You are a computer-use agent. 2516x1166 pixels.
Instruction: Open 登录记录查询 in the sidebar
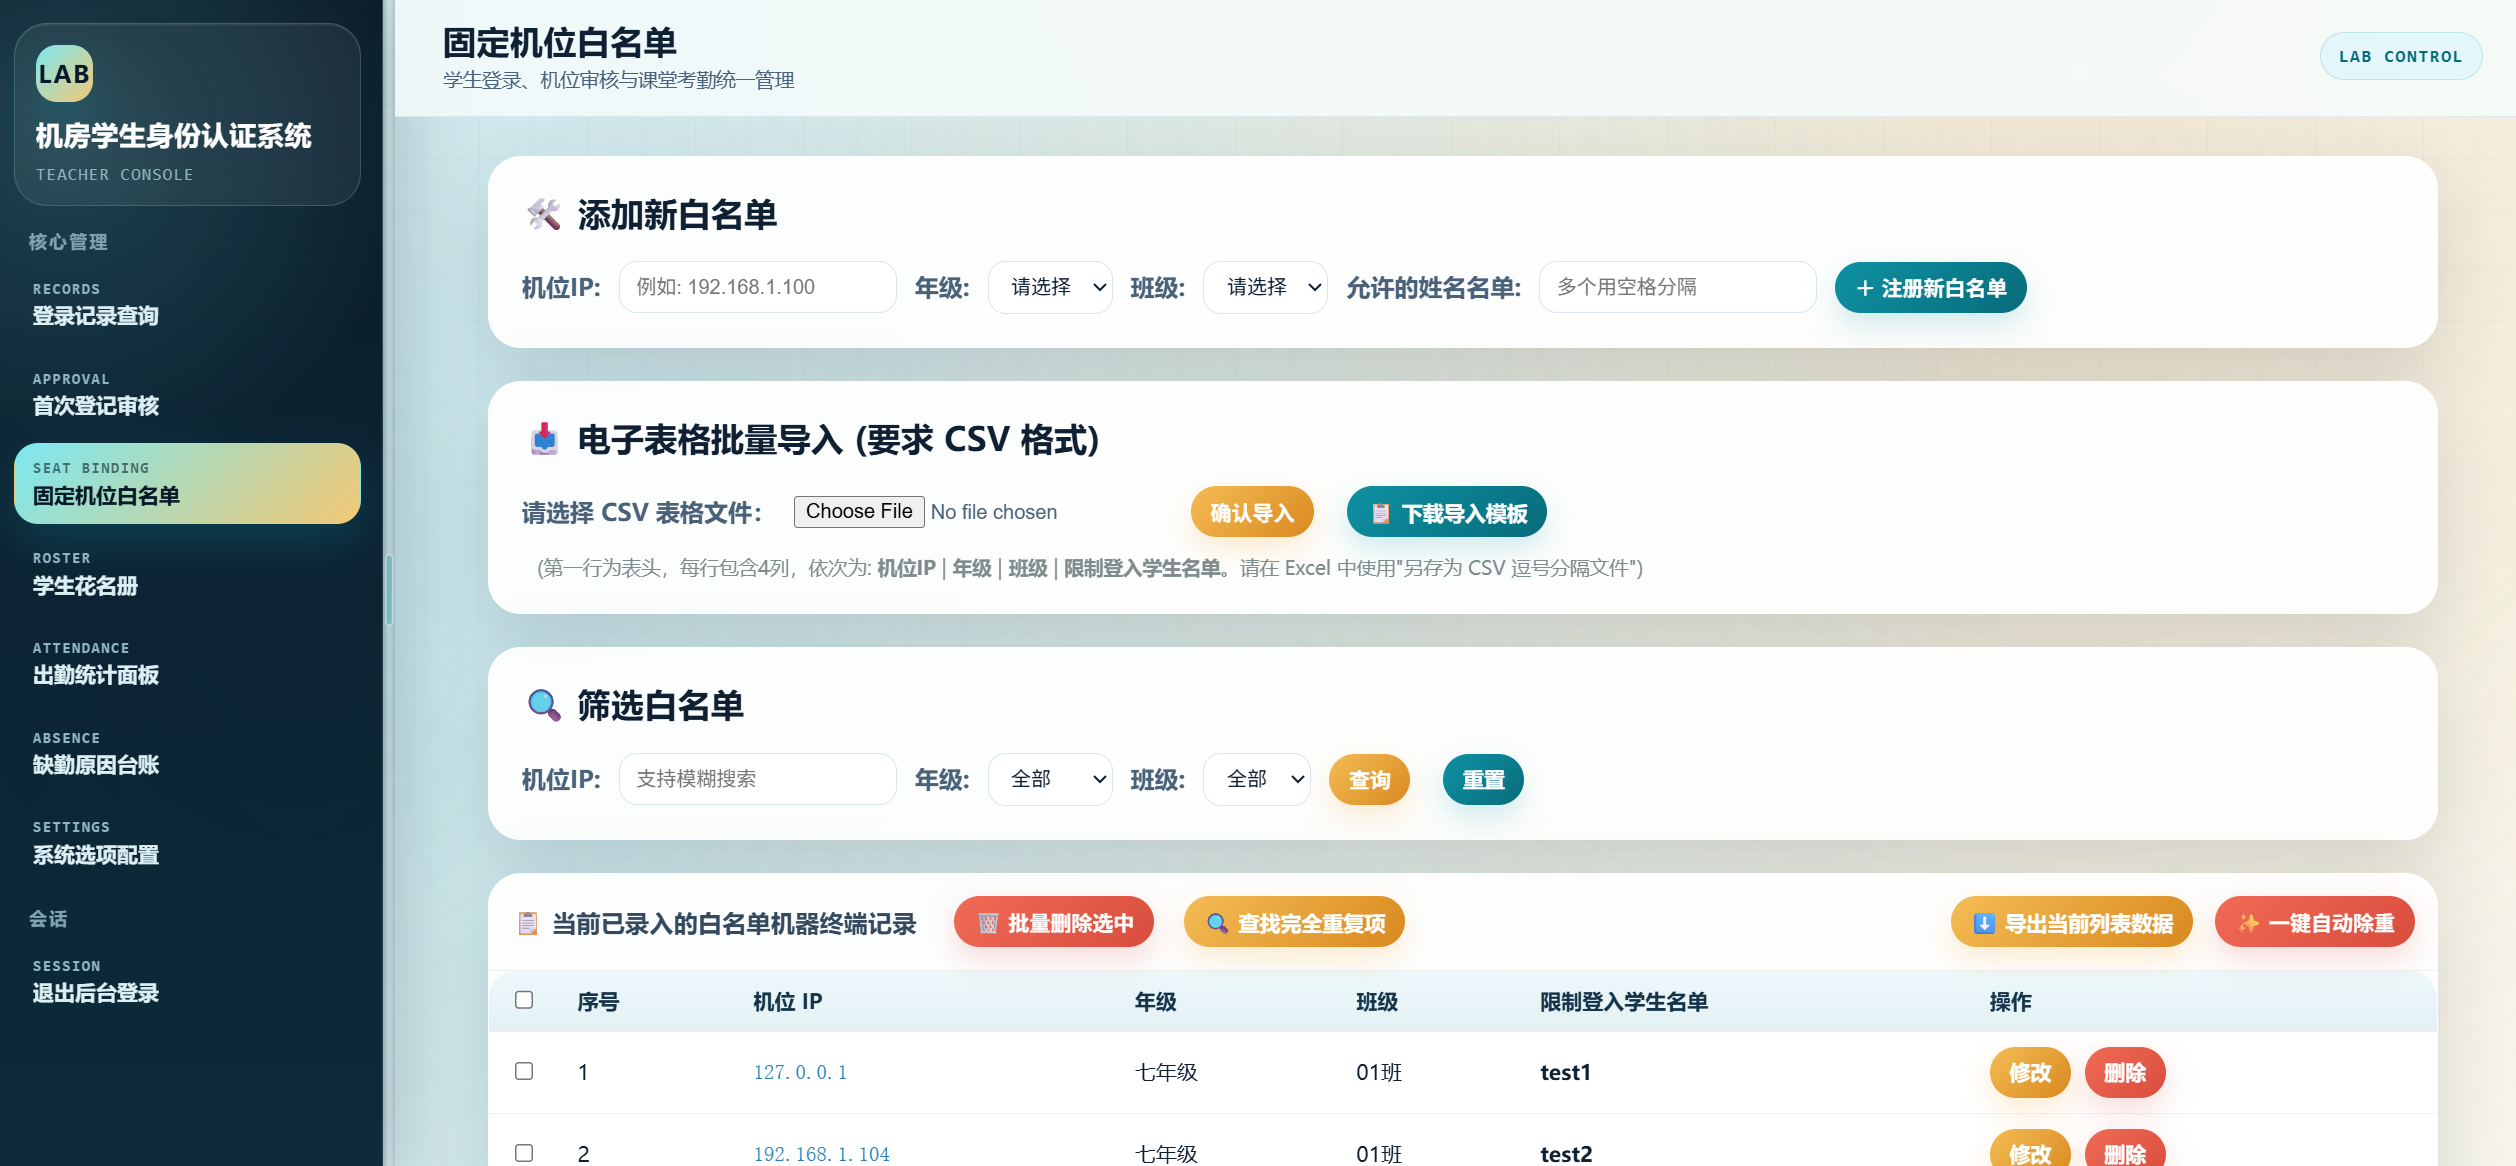187,304
